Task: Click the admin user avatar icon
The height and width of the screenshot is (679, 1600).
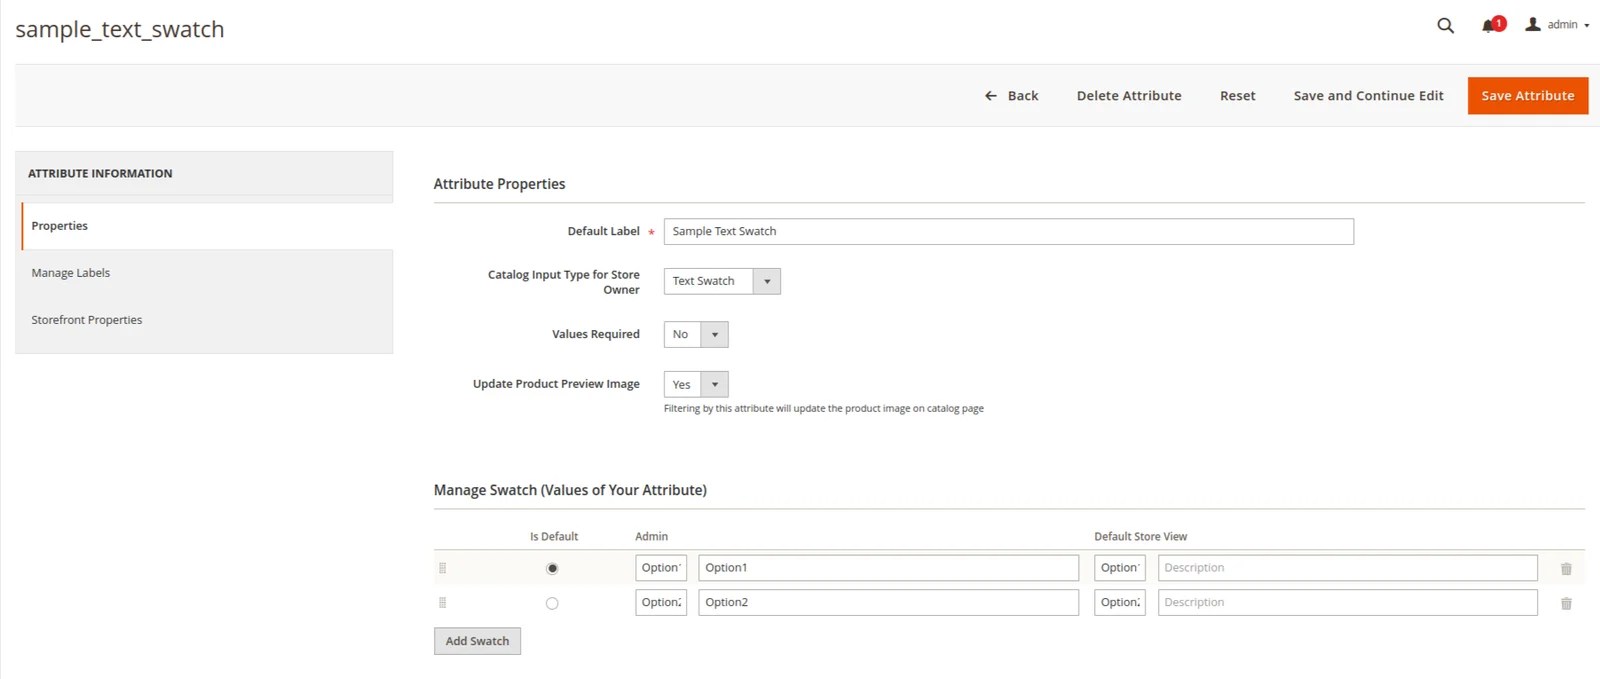Action: click(1532, 24)
